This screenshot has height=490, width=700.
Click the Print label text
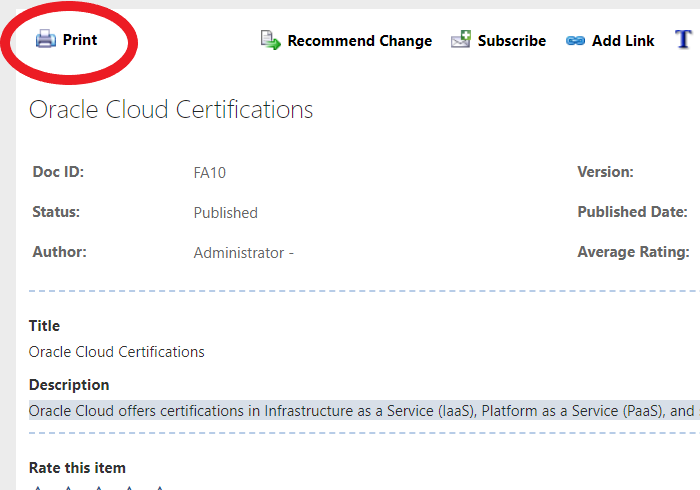pyautogui.click(x=80, y=40)
